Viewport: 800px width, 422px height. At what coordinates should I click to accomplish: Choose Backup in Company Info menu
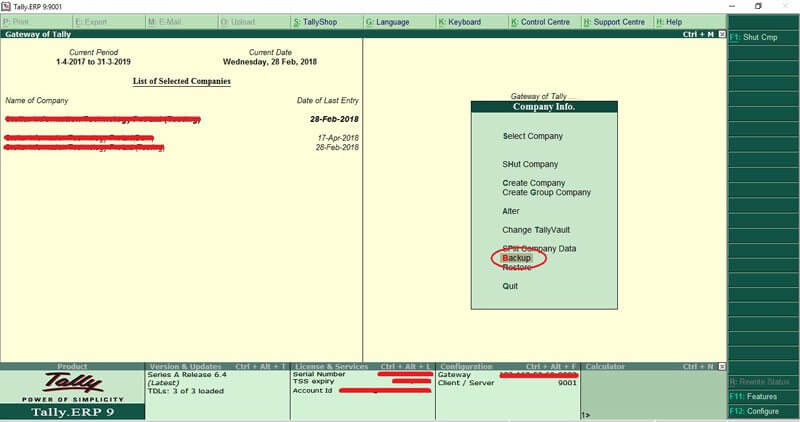tap(517, 258)
